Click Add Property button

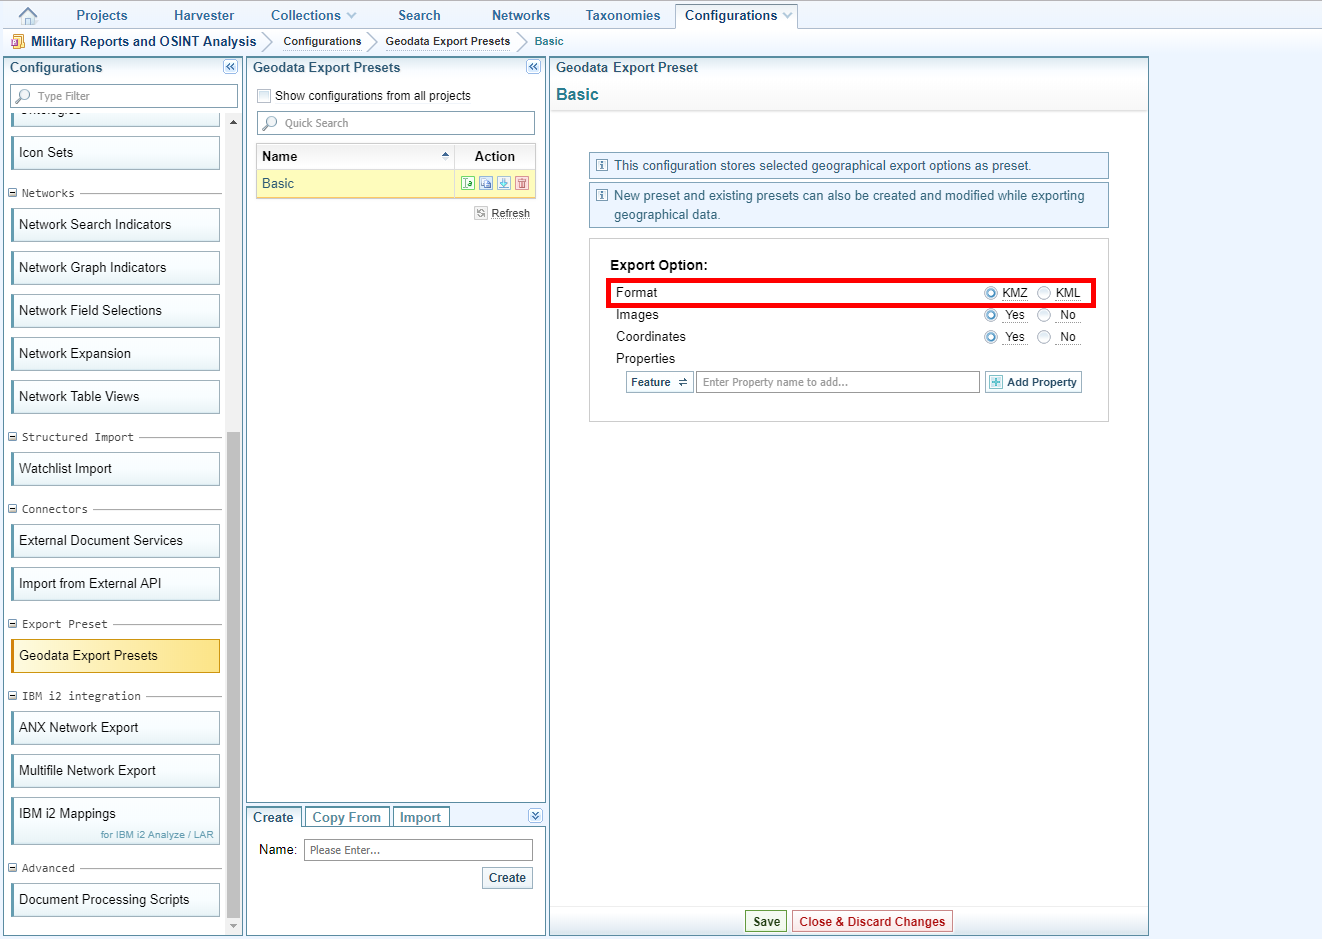[1033, 382]
